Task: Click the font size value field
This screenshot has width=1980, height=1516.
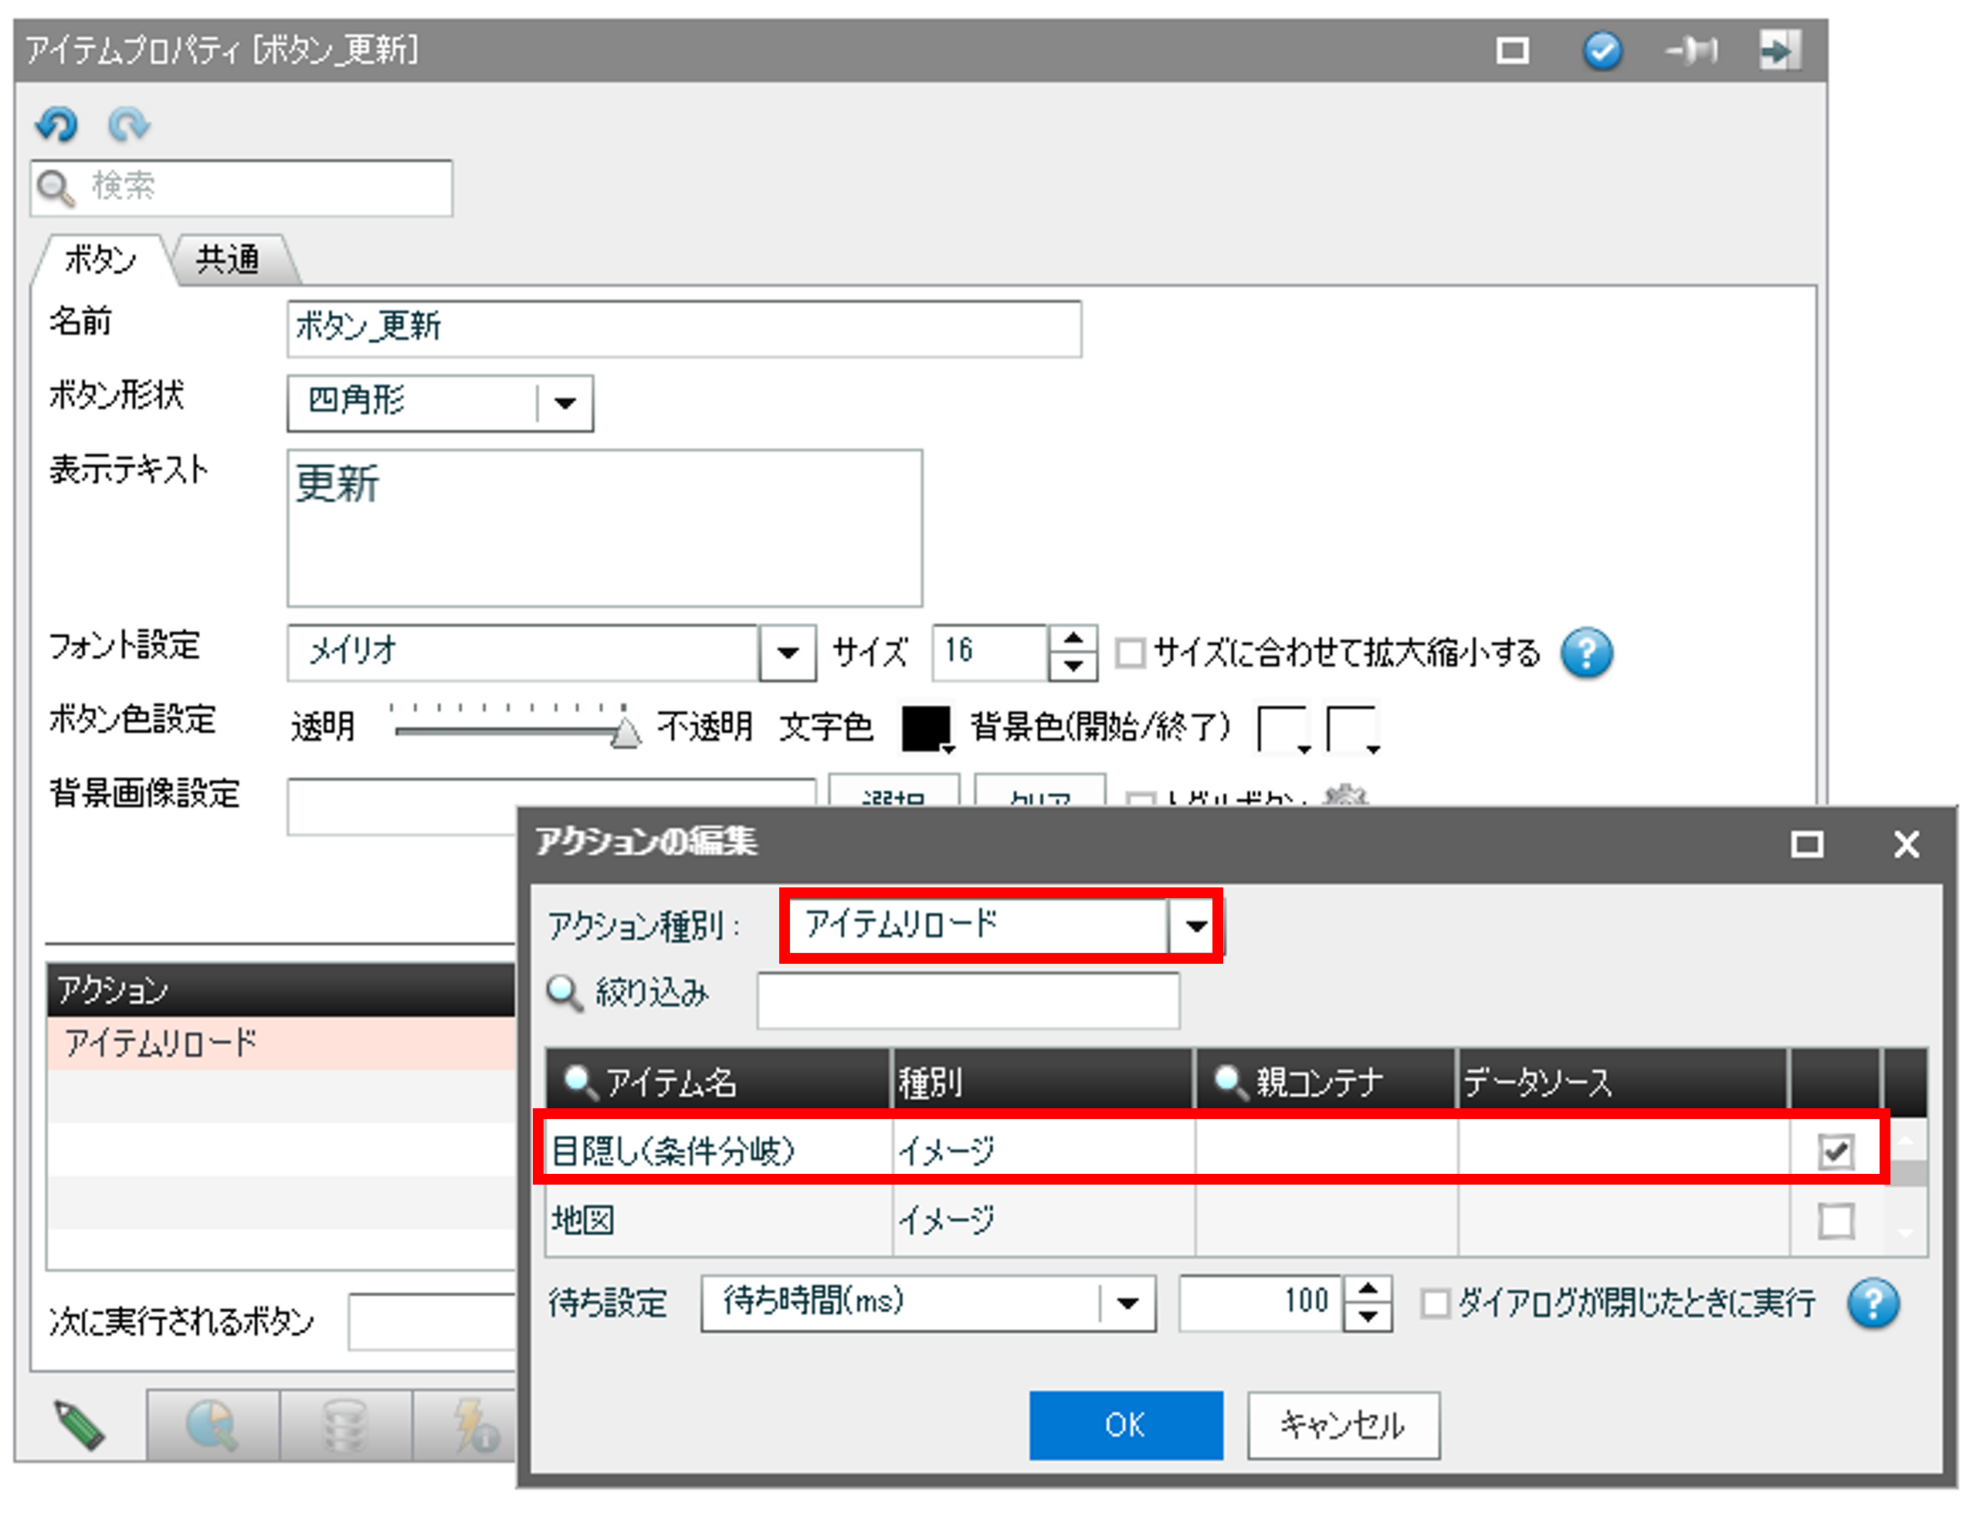Action: 990,653
